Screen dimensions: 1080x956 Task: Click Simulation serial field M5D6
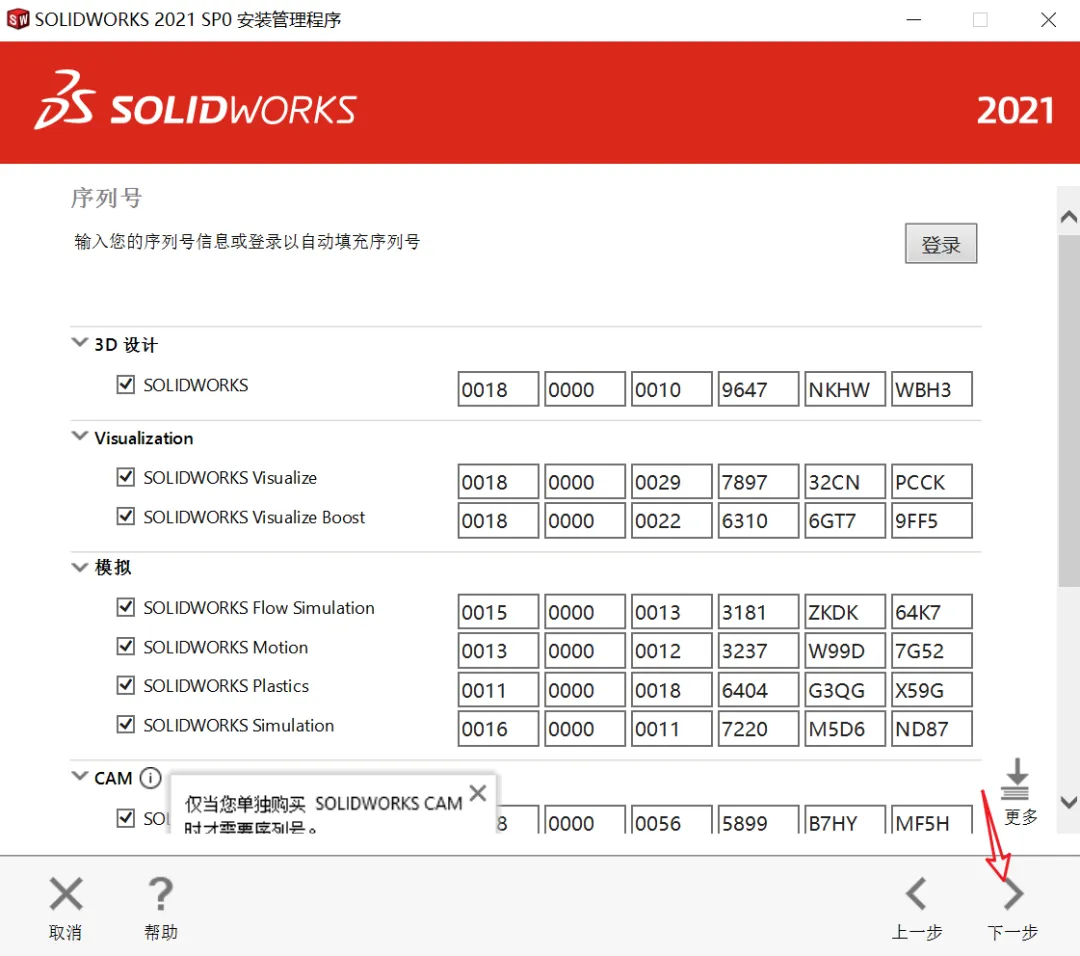point(845,729)
